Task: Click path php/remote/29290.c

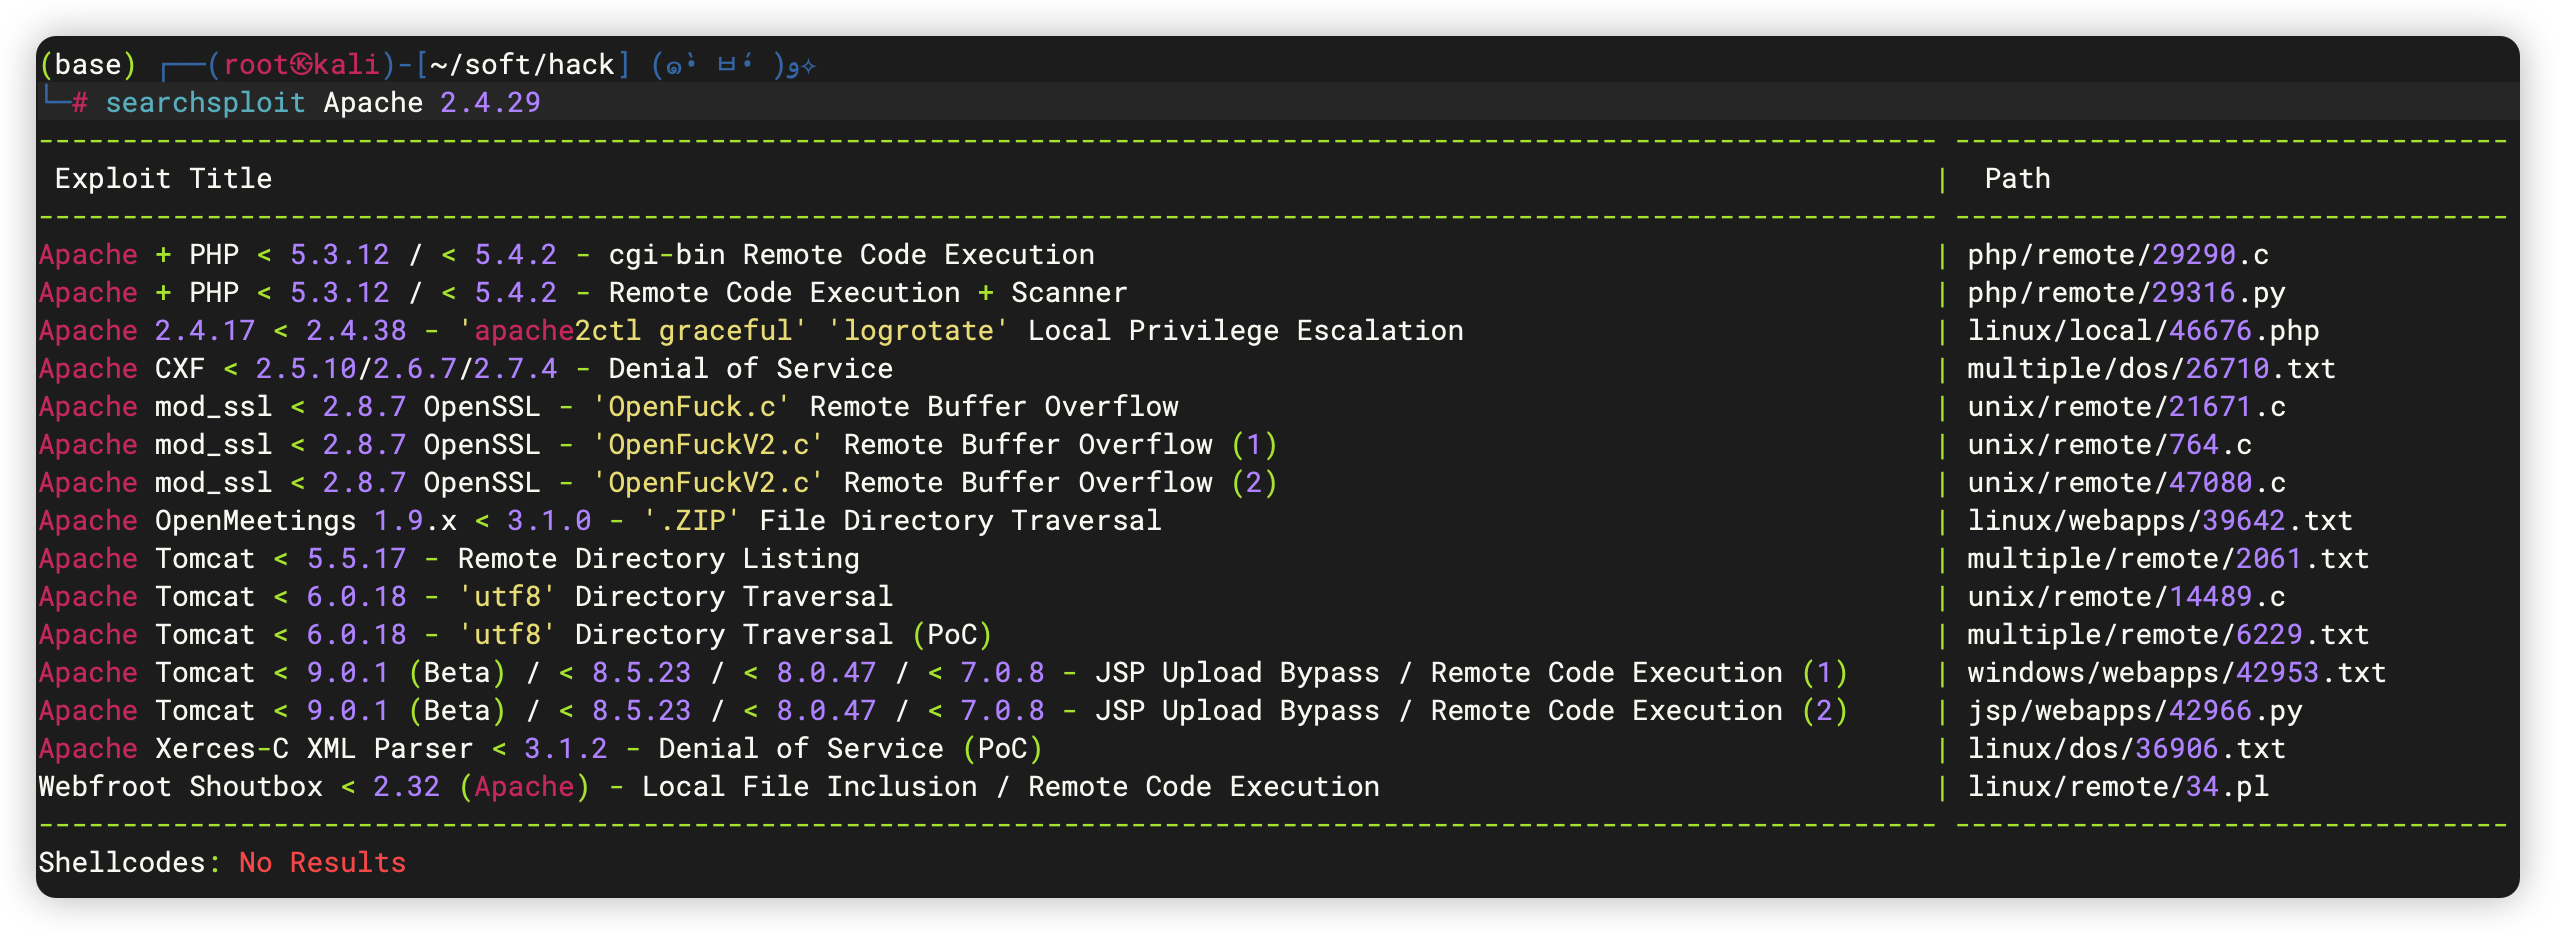Action: [x=2118, y=255]
